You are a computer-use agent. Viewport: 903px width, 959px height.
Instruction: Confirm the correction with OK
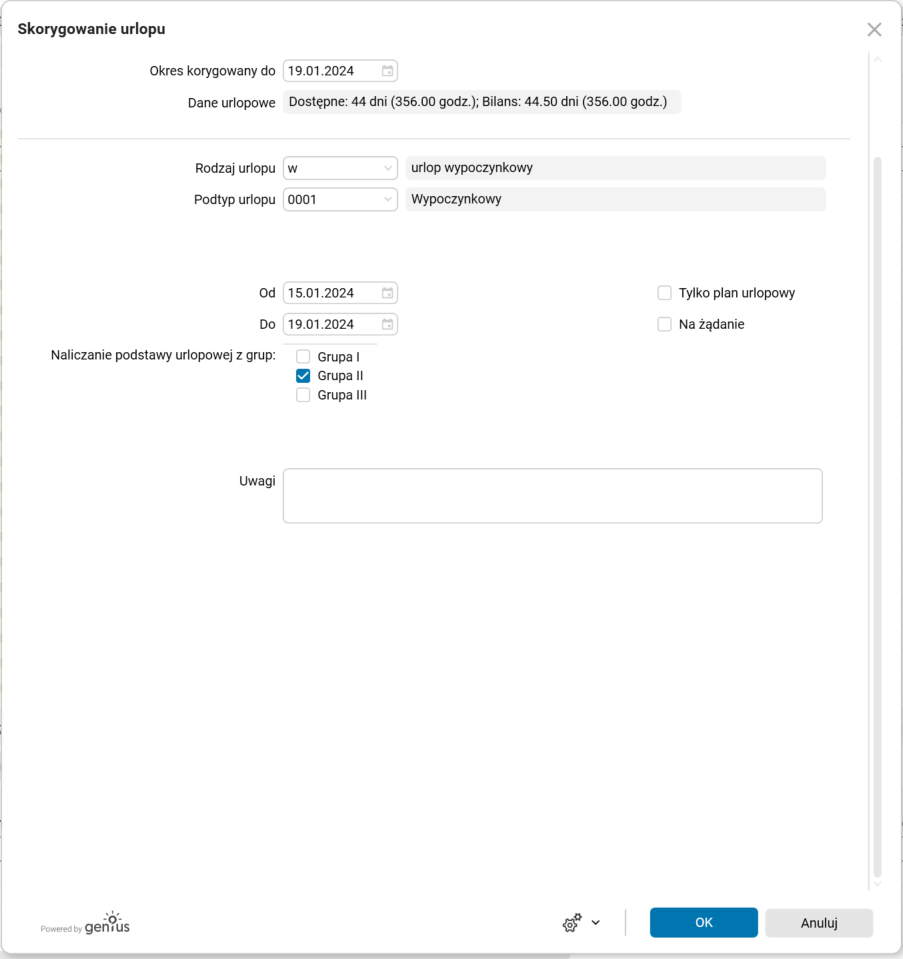click(x=703, y=922)
